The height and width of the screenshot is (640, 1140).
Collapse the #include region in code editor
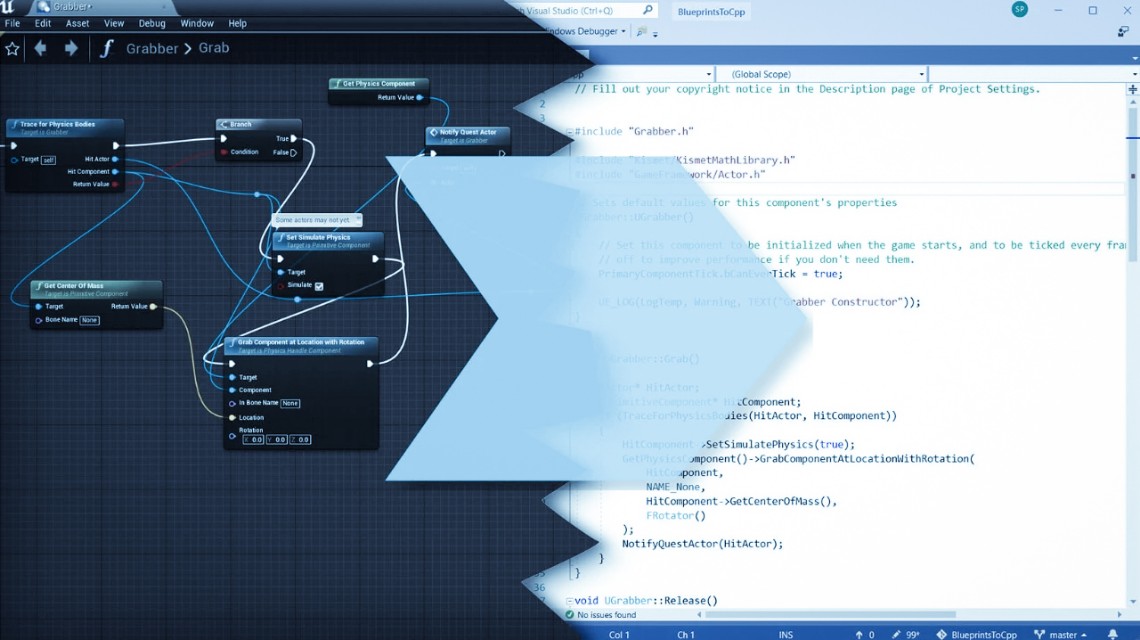click(569, 132)
